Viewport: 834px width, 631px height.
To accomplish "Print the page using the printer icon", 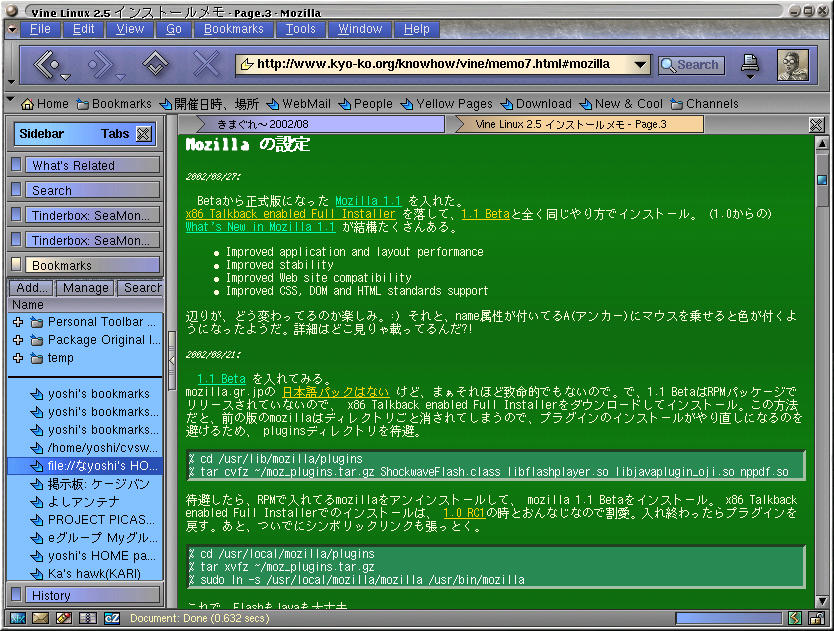I will [x=750, y=64].
